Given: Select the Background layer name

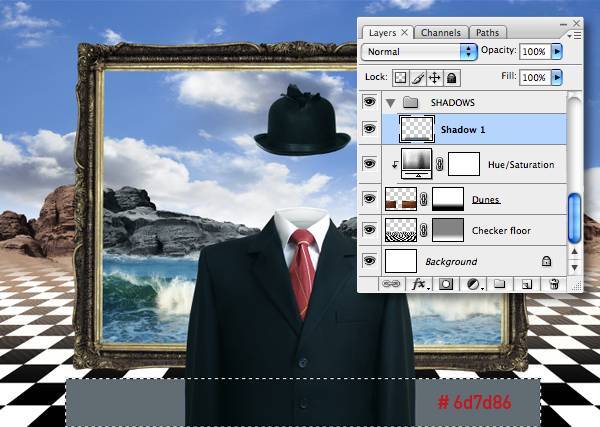Looking at the screenshot, I should point(451,262).
